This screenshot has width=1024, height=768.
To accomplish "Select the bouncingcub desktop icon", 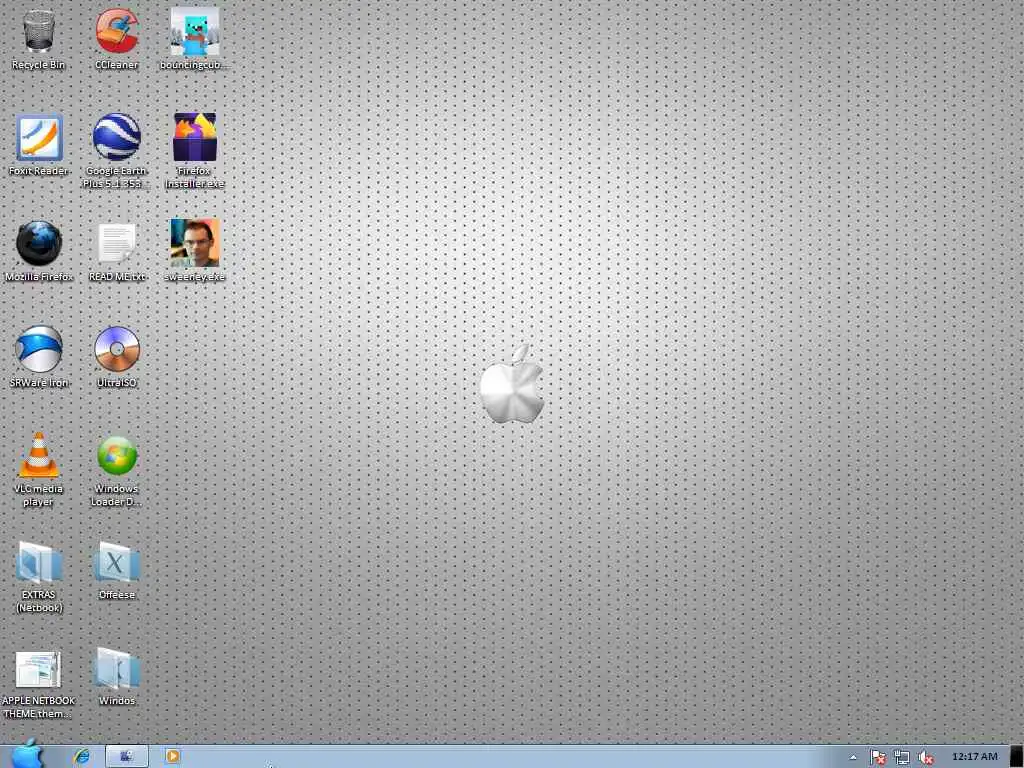I will [x=195, y=37].
